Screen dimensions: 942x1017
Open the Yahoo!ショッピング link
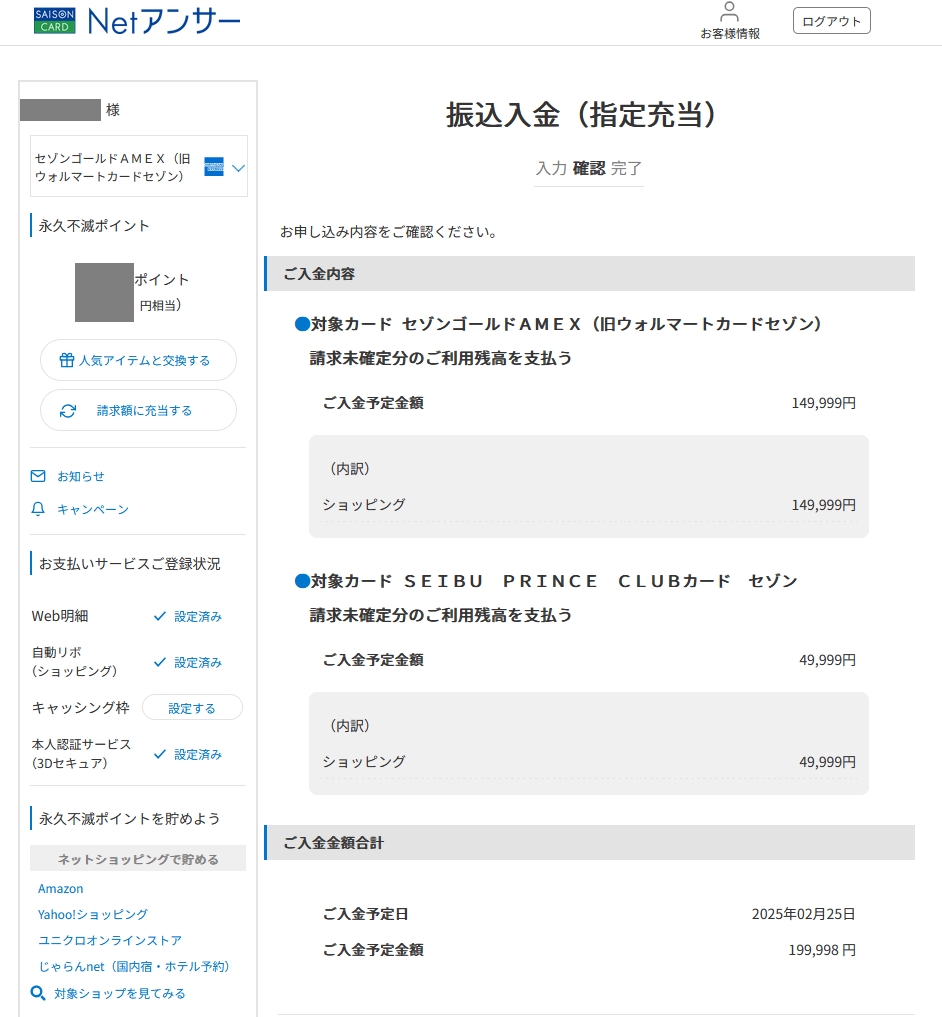[93, 915]
